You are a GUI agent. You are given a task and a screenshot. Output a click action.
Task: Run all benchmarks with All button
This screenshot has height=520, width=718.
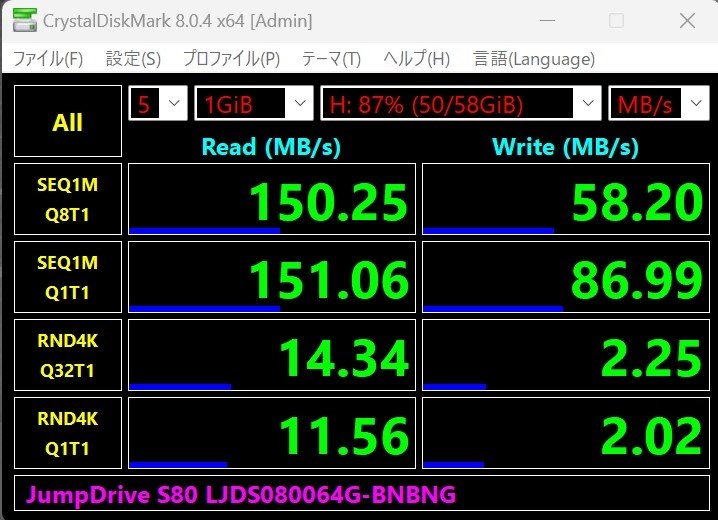tap(68, 121)
